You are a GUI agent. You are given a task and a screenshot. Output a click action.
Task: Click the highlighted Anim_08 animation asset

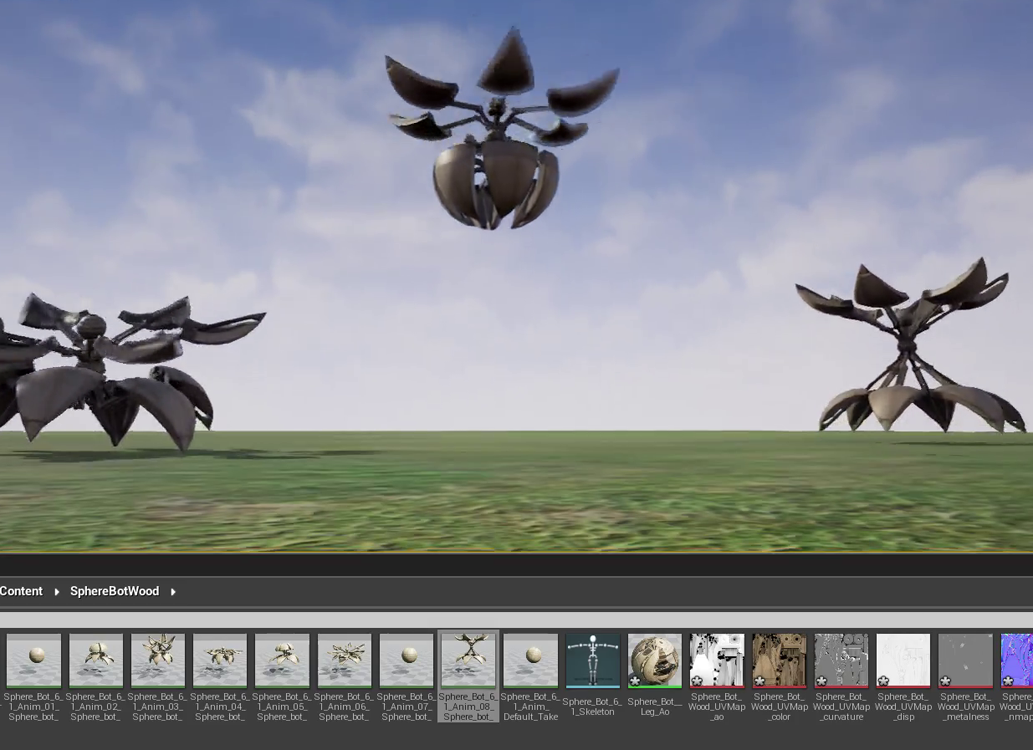[x=468, y=660]
